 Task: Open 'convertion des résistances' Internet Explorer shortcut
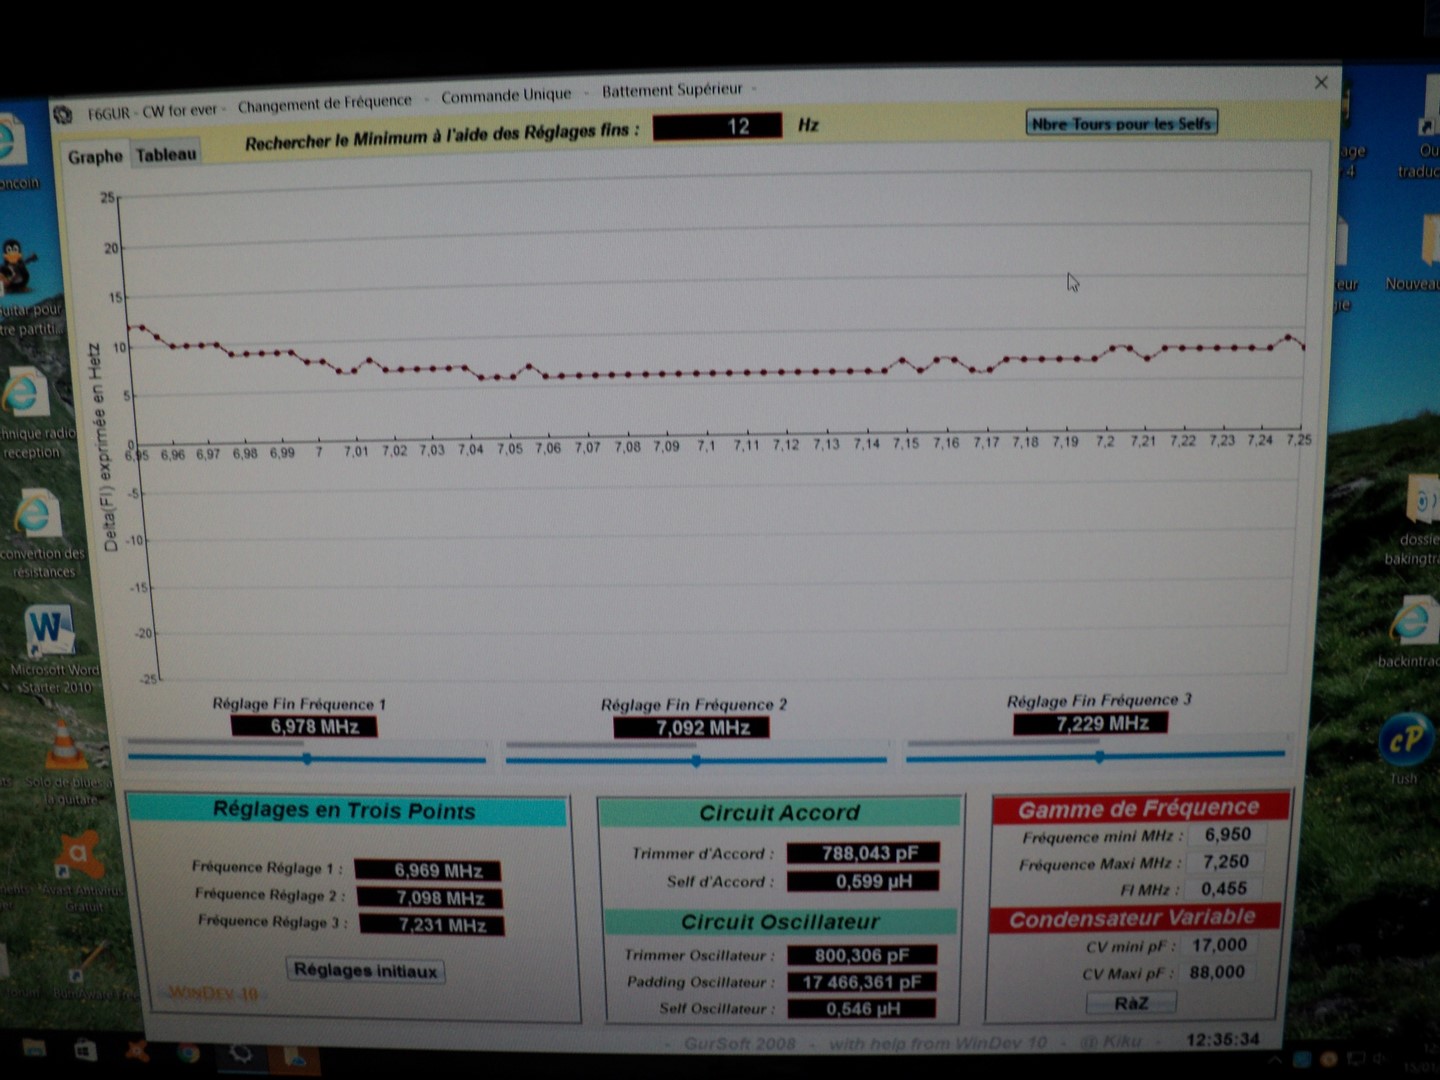36,516
